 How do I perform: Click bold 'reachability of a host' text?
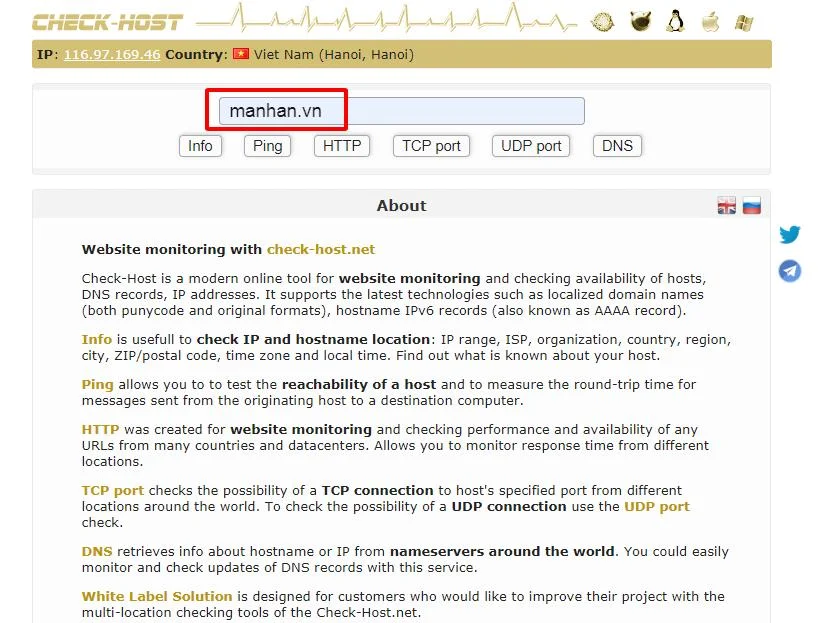pyautogui.click(x=359, y=385)
